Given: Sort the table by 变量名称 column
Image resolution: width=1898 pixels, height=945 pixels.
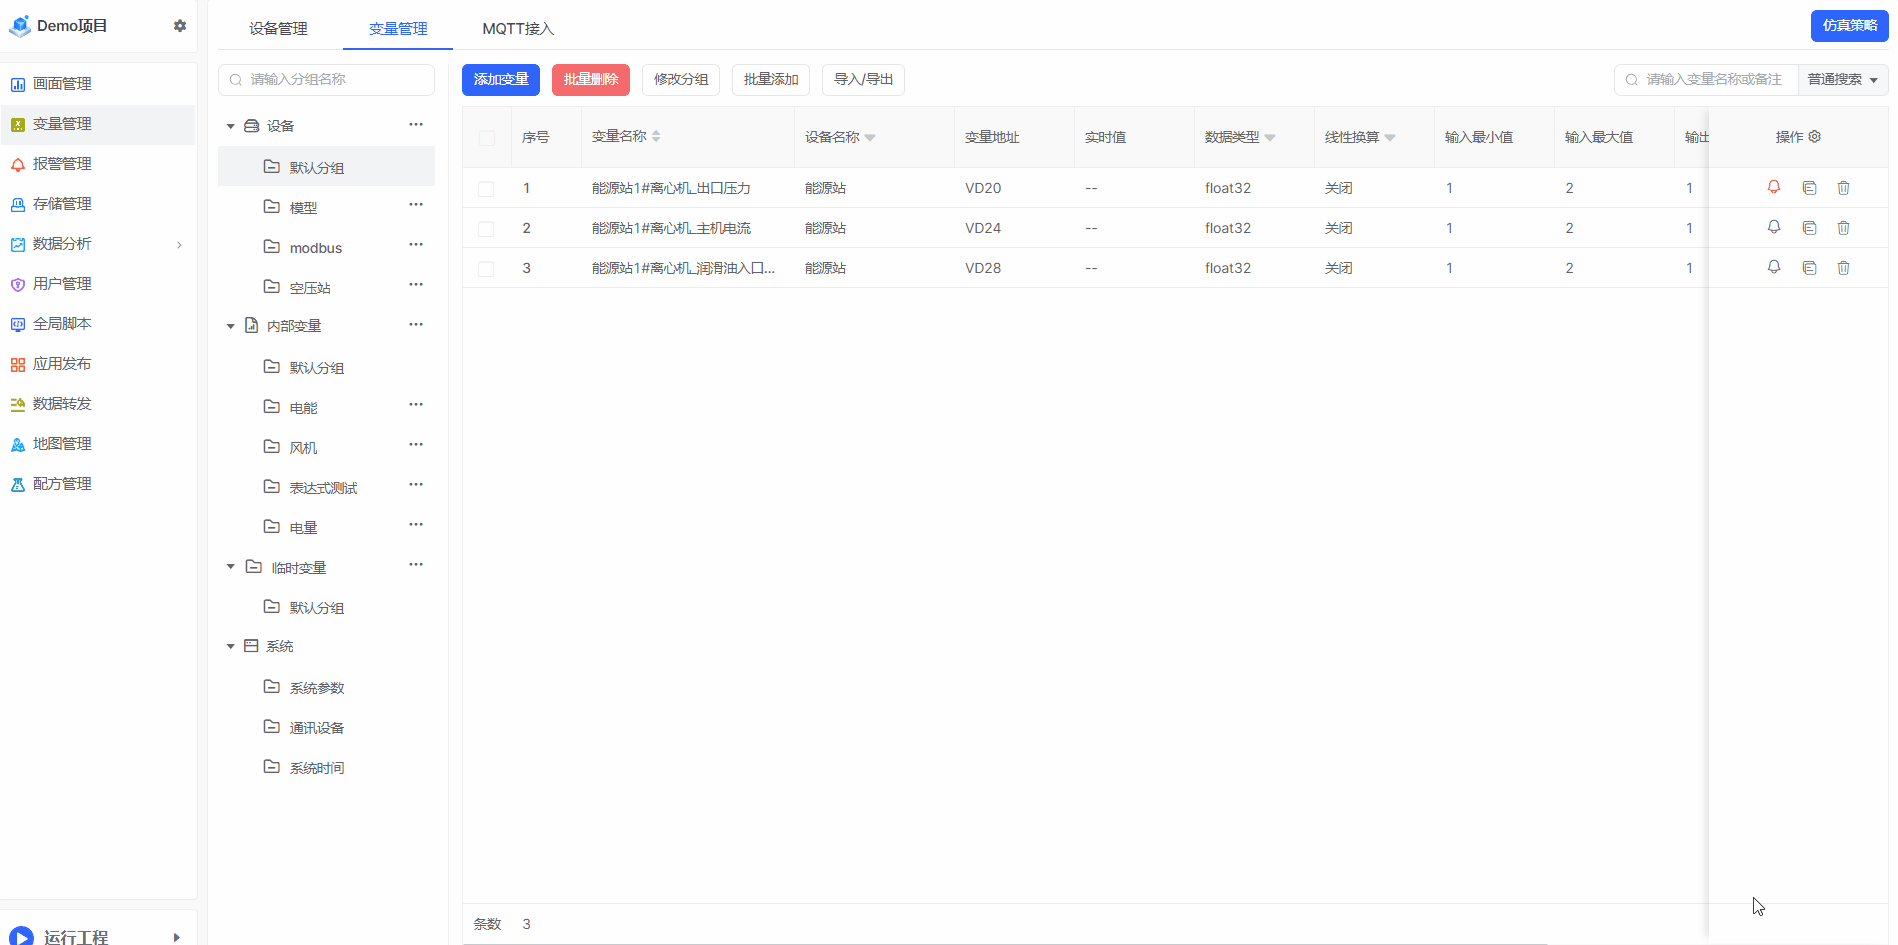Looking at the screenshot, I should pos(656,137).
